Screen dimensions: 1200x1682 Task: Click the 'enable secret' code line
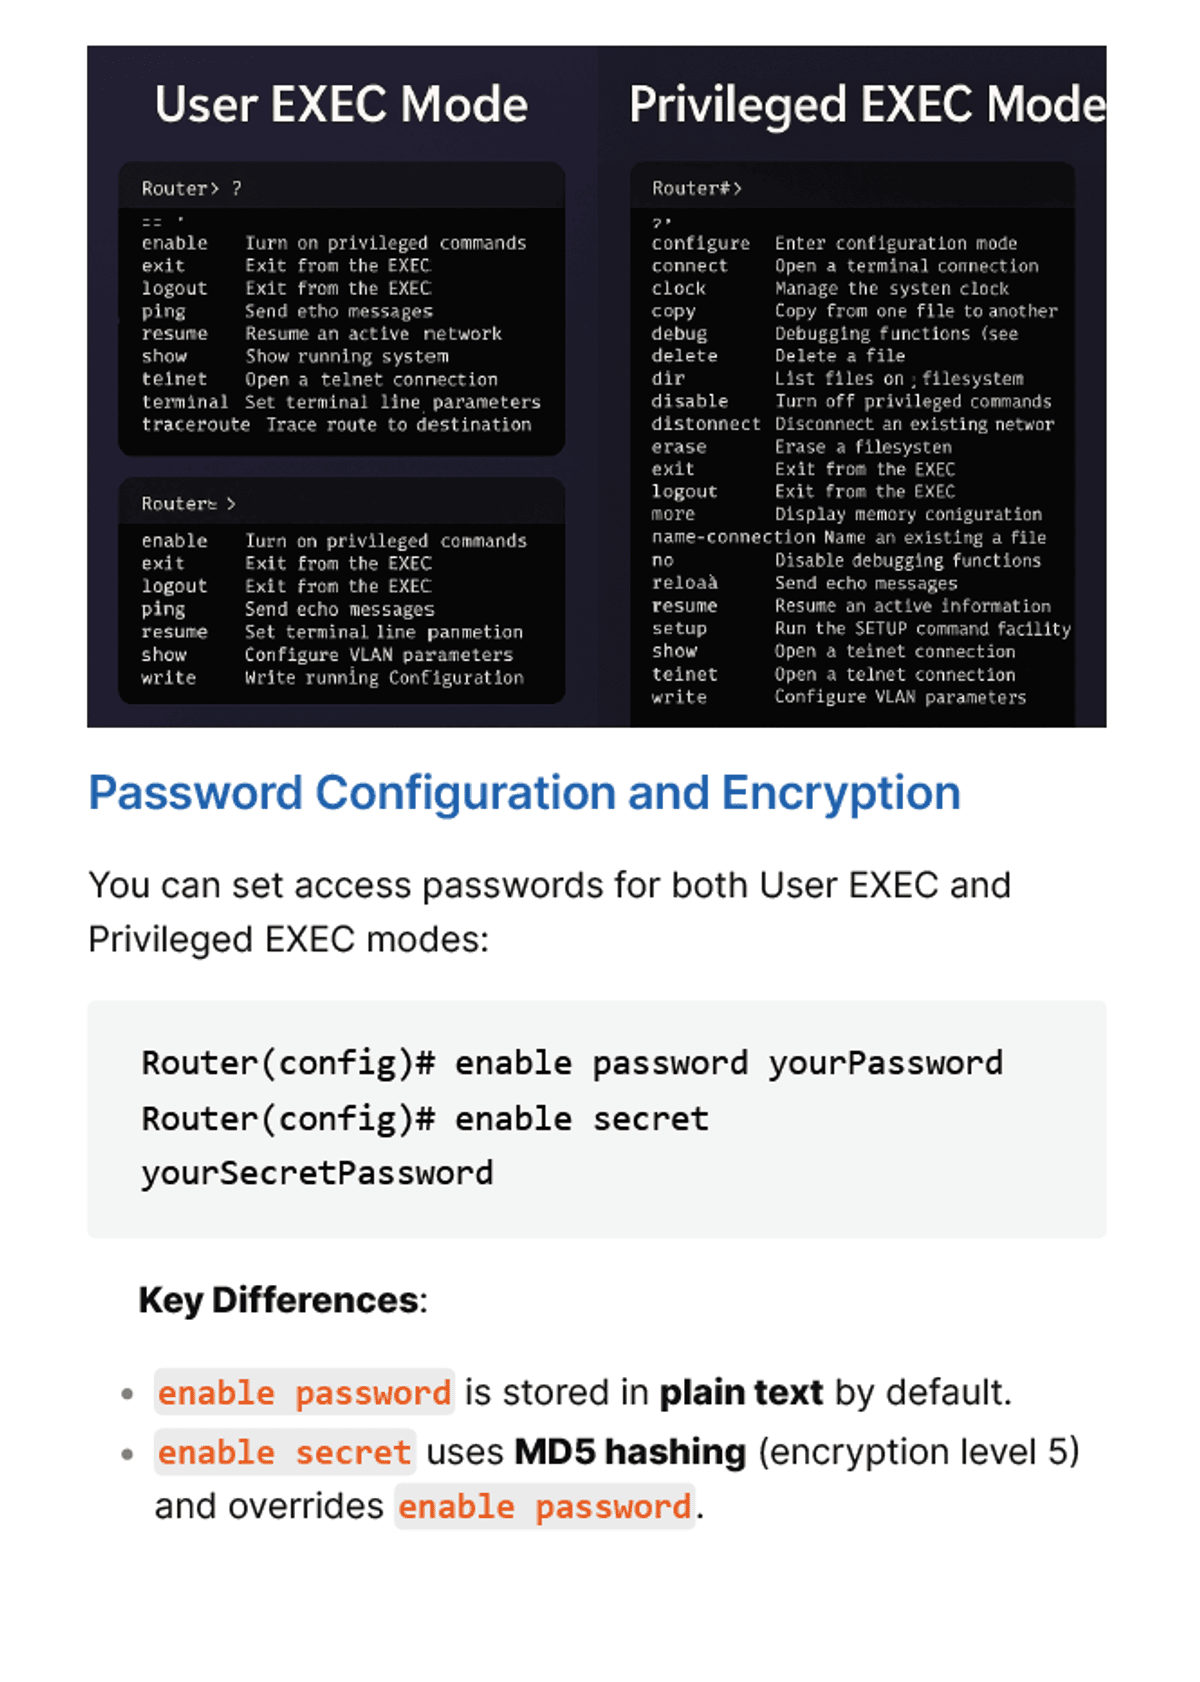425,1118
